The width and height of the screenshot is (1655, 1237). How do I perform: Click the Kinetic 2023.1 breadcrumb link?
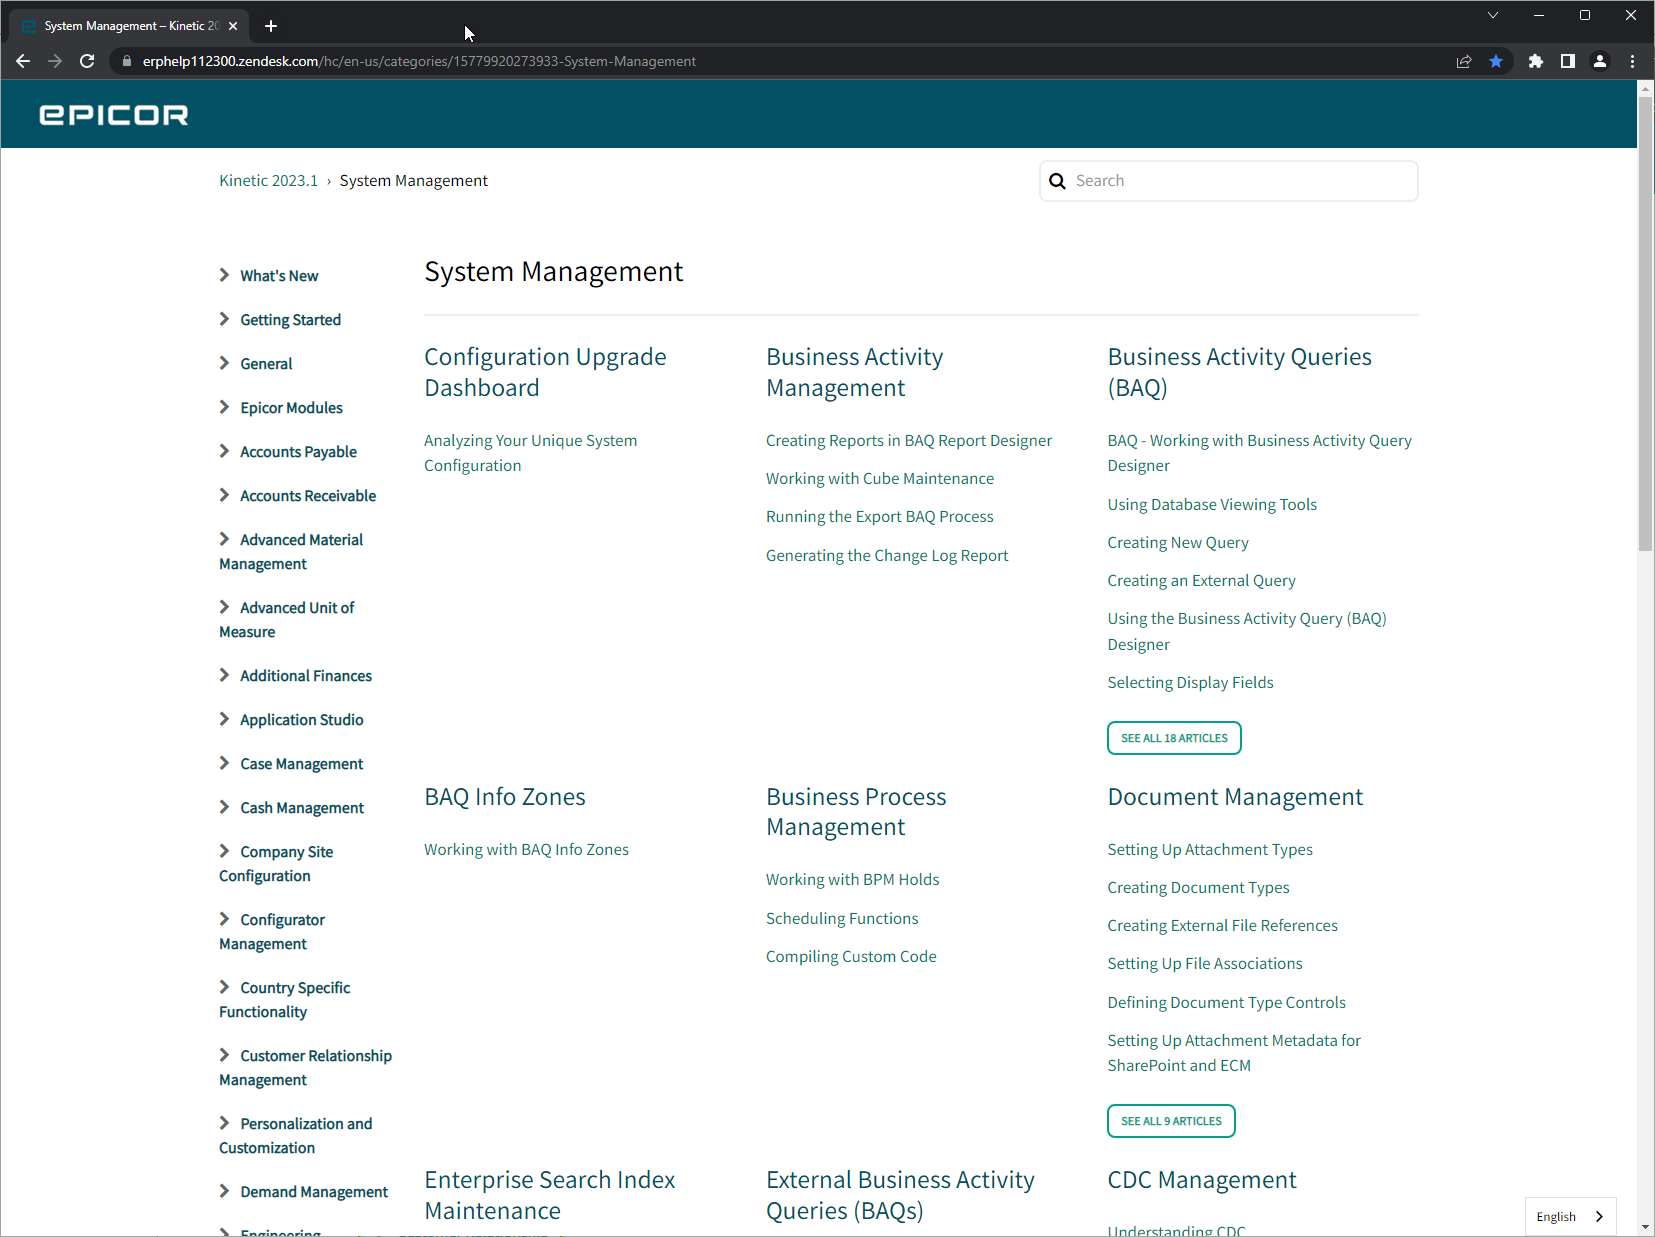(x=268, y=181)
